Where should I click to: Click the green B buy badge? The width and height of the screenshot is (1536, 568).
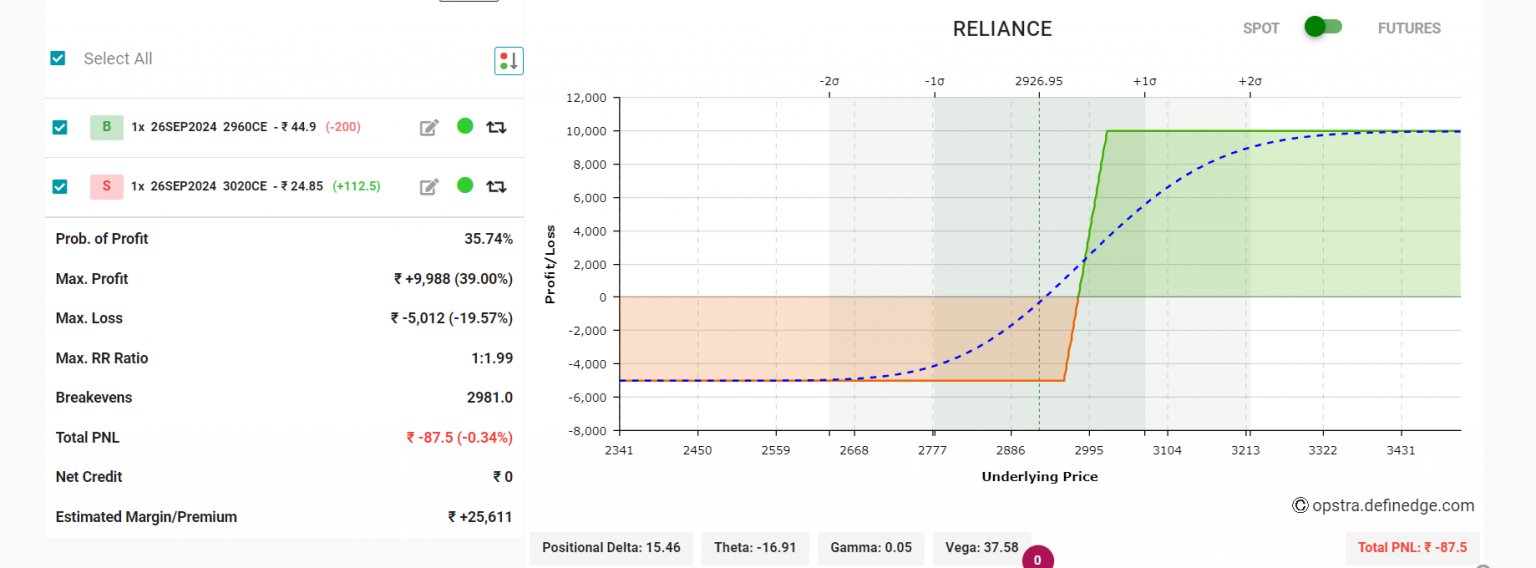tap(106, 127)
